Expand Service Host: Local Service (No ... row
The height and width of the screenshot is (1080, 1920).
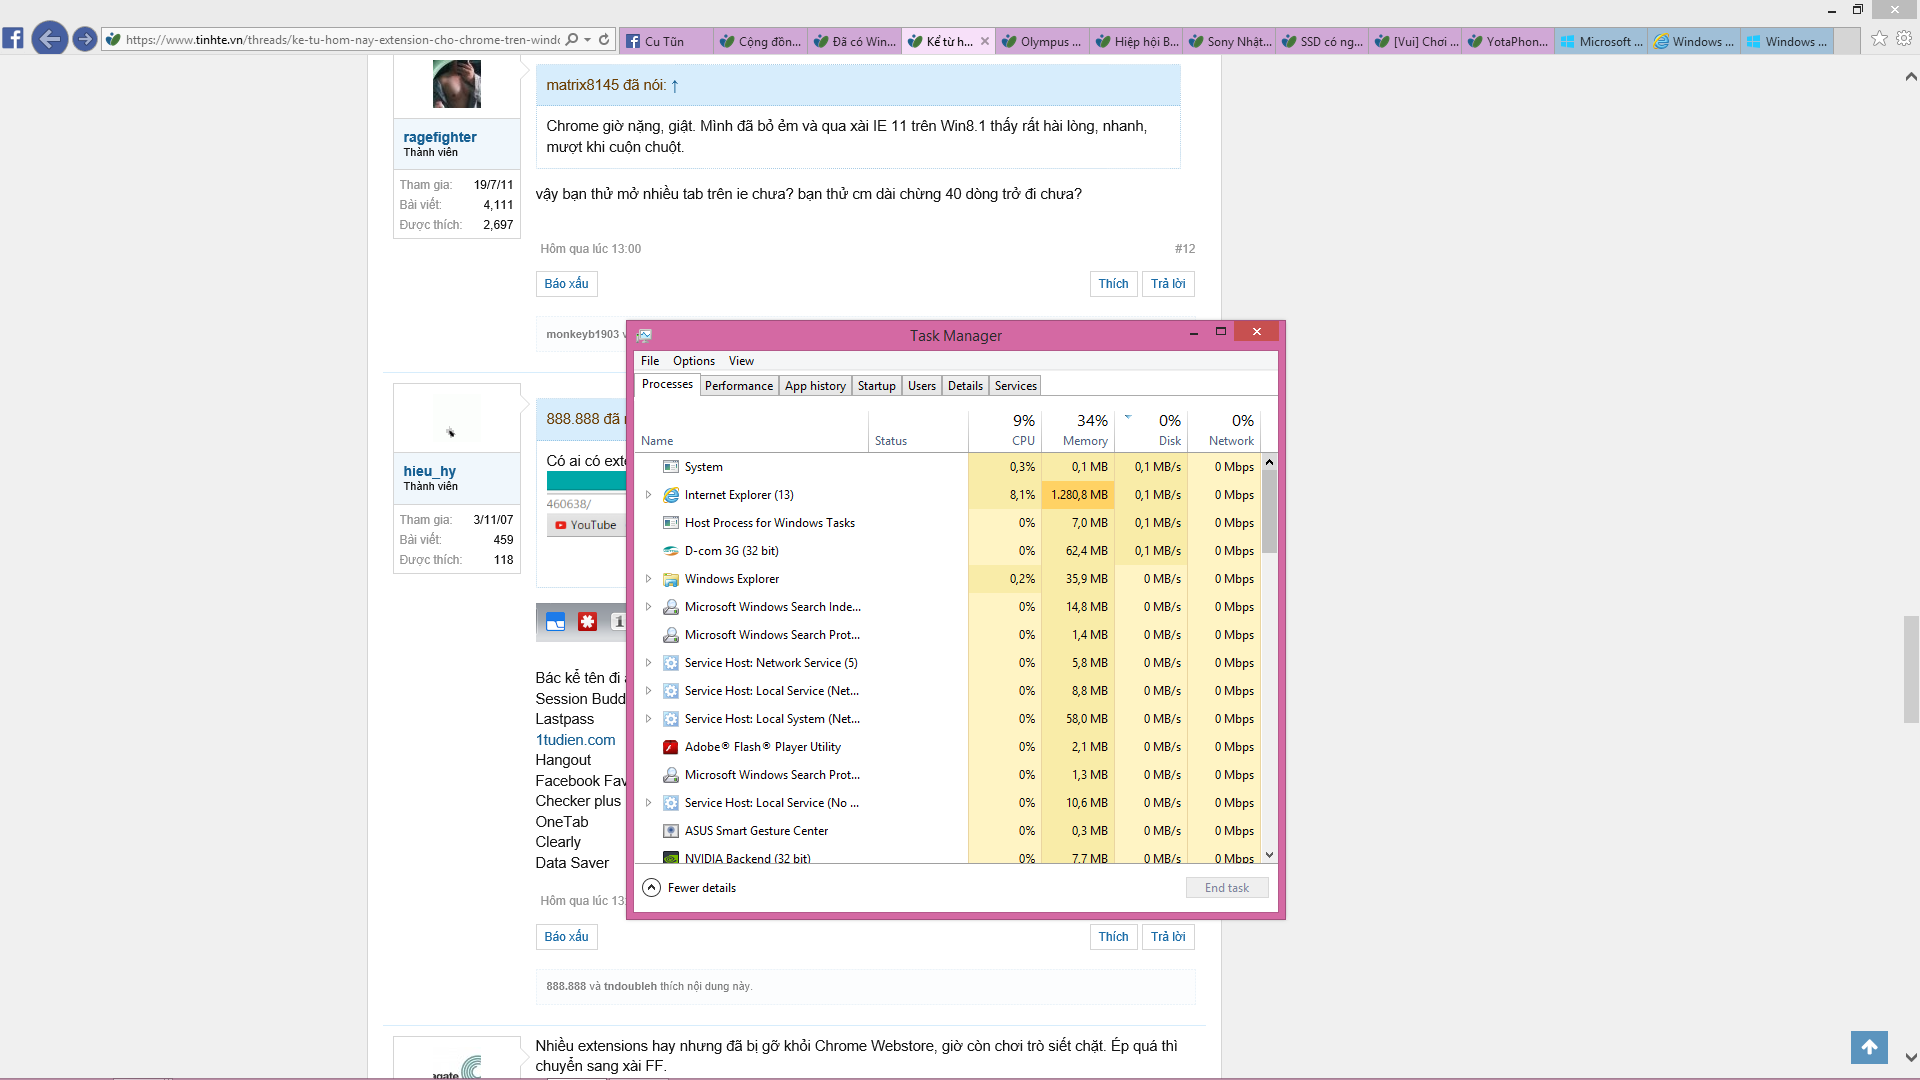click(x=648, y=803)
